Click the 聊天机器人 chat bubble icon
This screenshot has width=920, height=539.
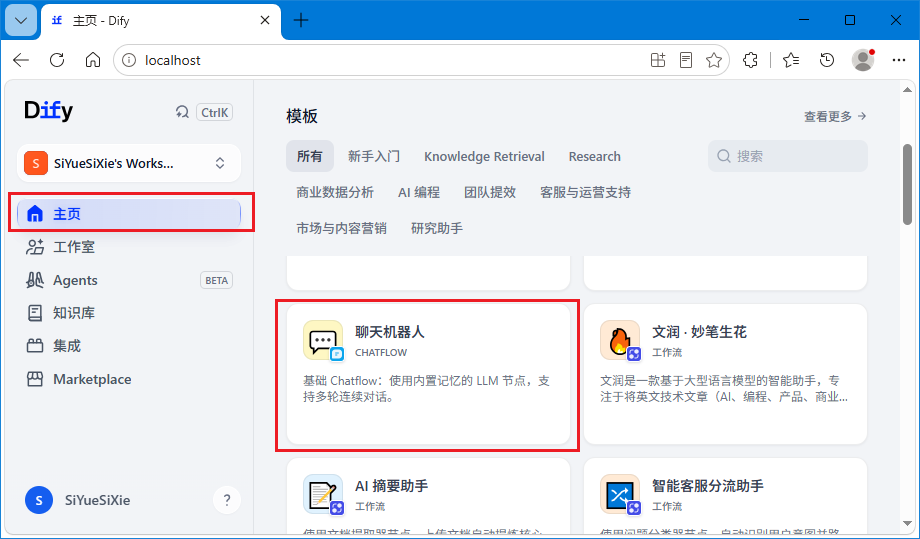pos(323,340)
